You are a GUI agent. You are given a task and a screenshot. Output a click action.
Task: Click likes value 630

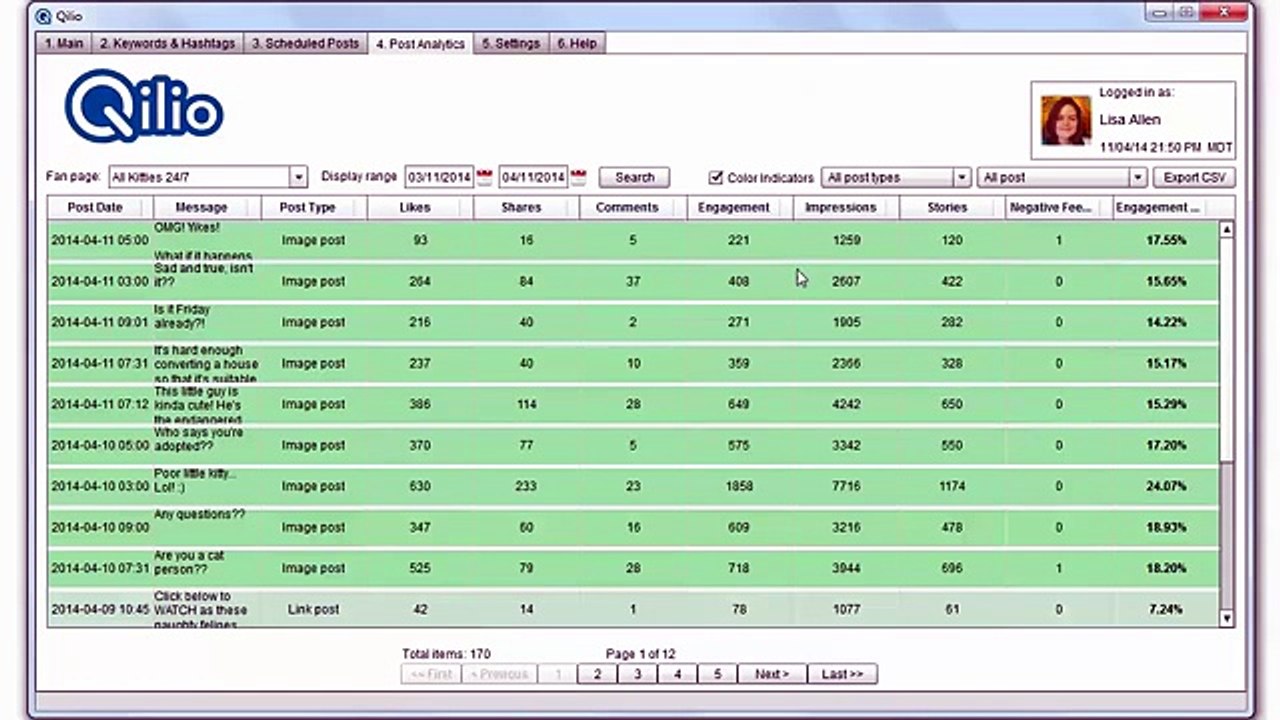(420, 486)
